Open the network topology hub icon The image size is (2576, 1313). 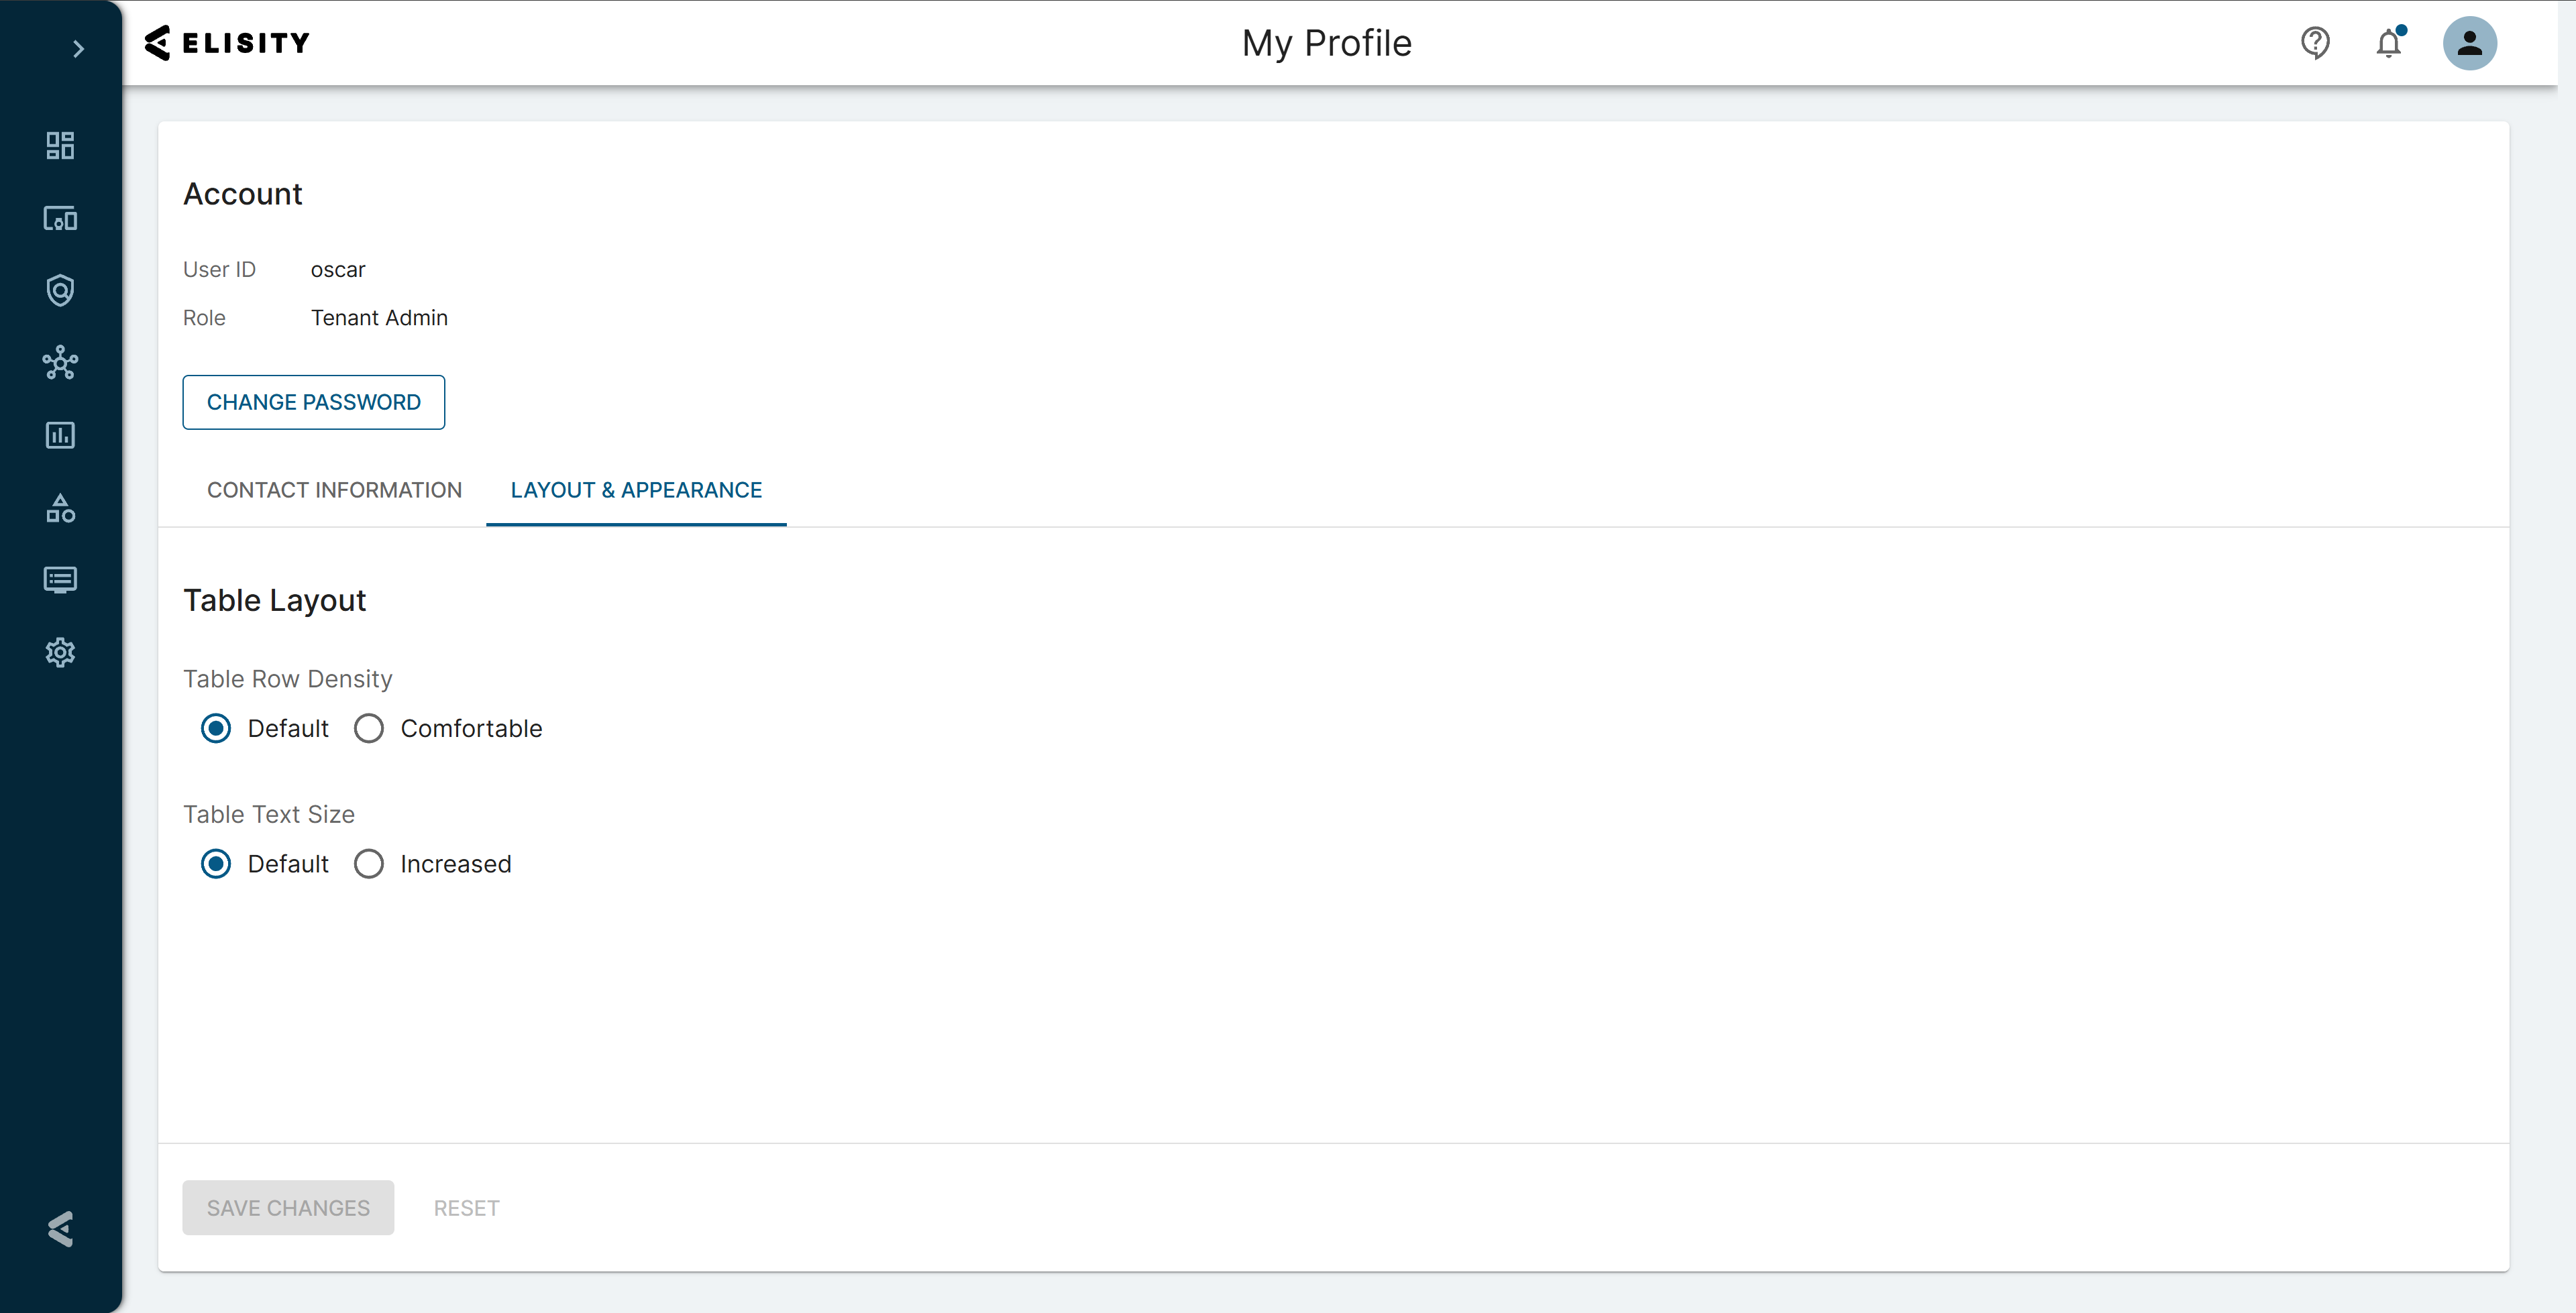(x=60, y=363)
